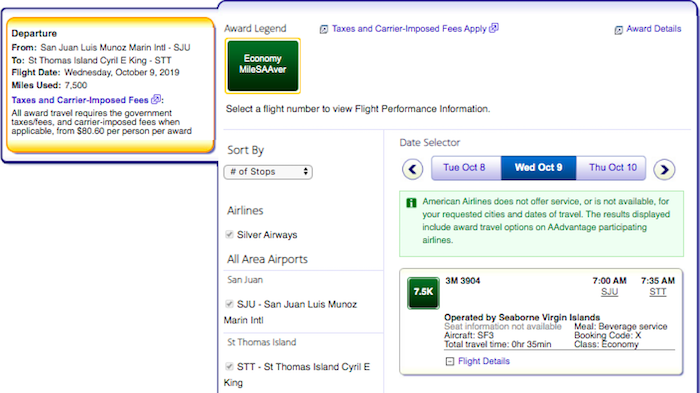The image size is (700, 393).
Task: Toggle STT - St Thomas Island Cyril E King checkbox
Action: (x=229, y=367)
